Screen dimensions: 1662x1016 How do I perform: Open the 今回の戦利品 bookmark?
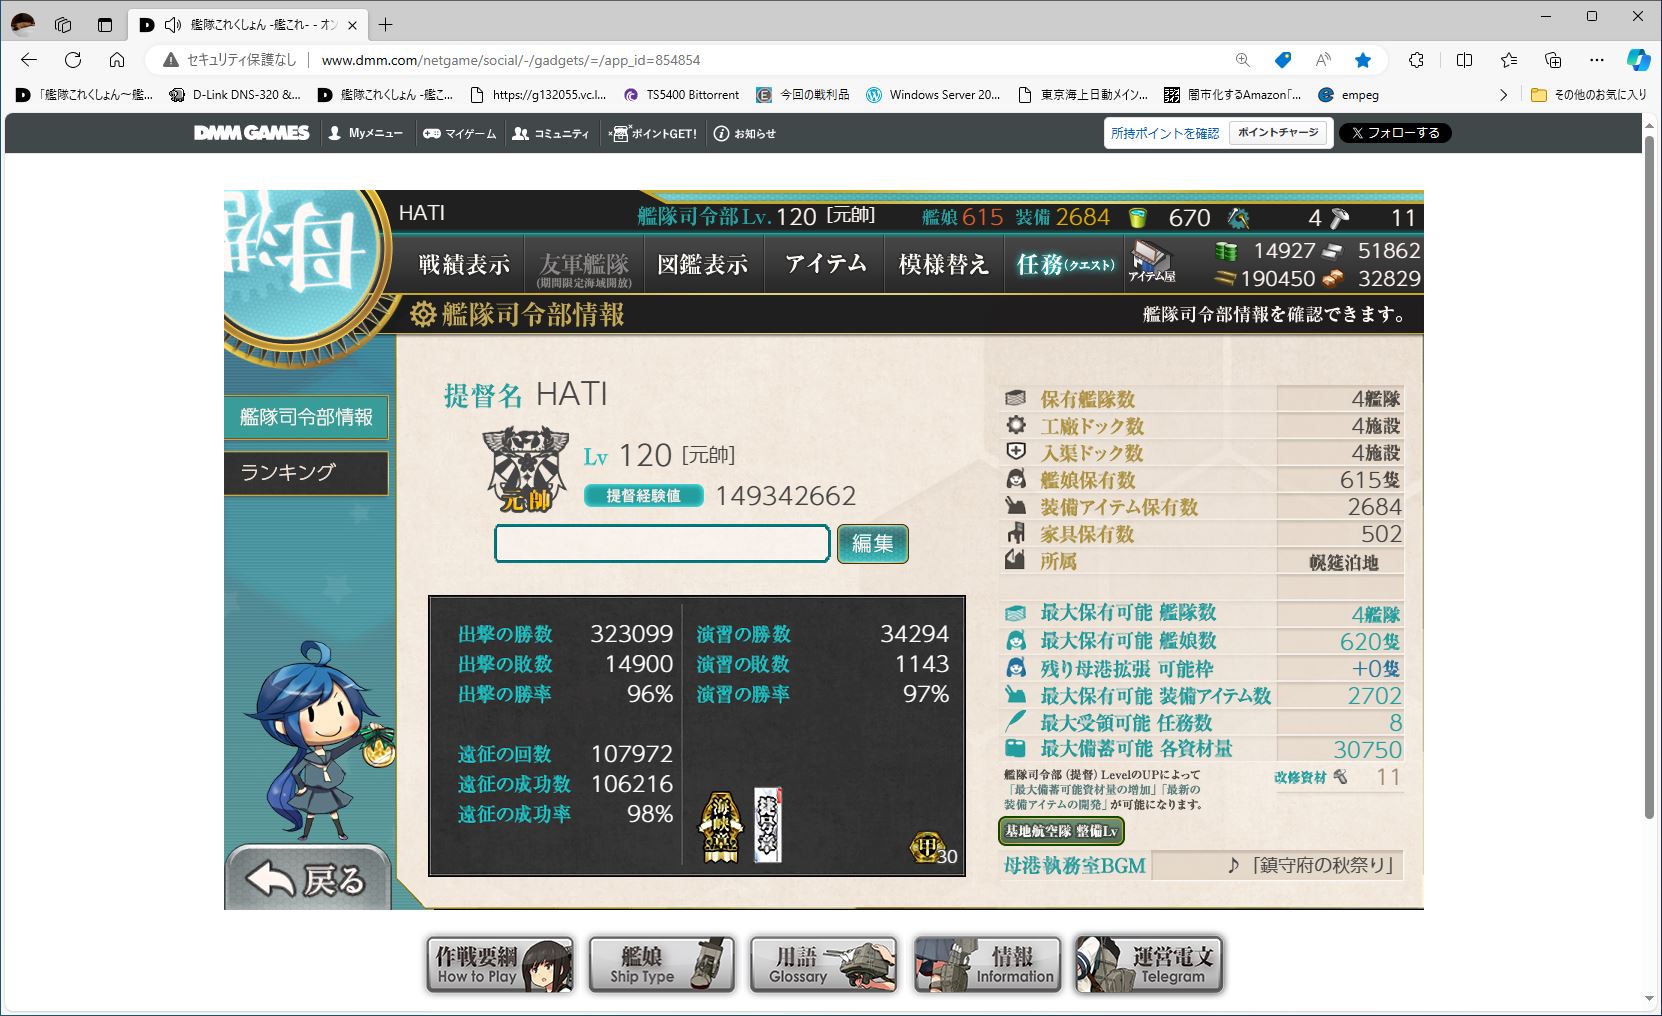click(x=803, y=95)
